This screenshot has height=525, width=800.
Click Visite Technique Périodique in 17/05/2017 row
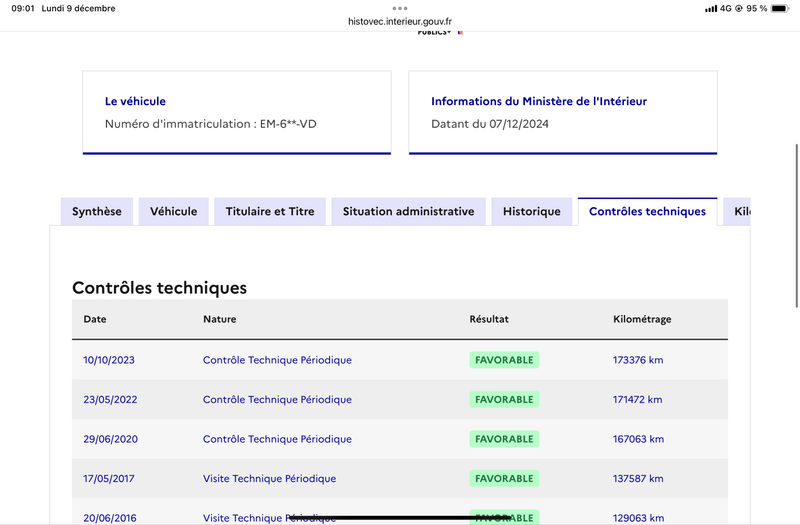click(269, 479)
